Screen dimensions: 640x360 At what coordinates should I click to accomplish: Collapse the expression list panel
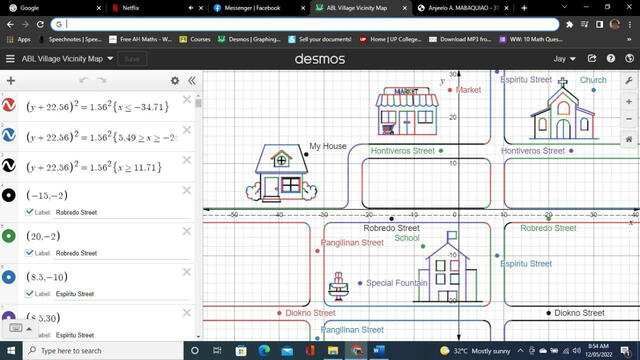[192, 81]
